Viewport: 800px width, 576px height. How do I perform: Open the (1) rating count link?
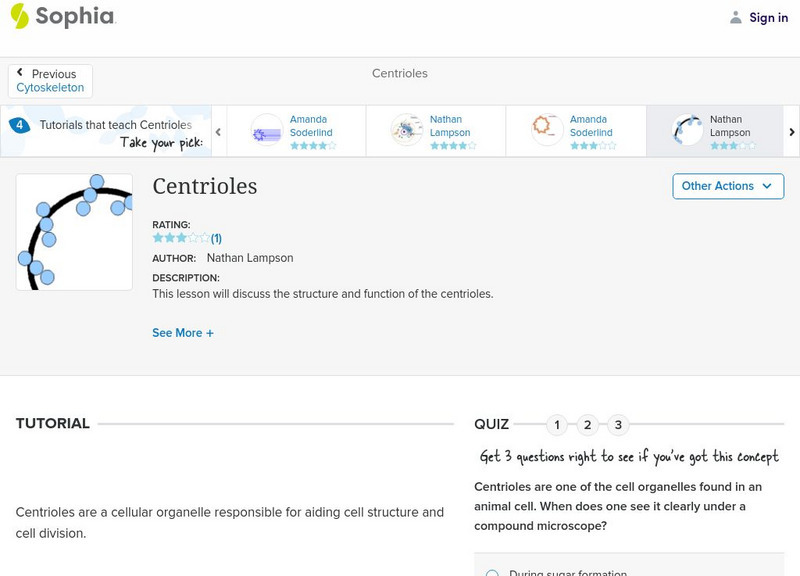tap(216, 238)
